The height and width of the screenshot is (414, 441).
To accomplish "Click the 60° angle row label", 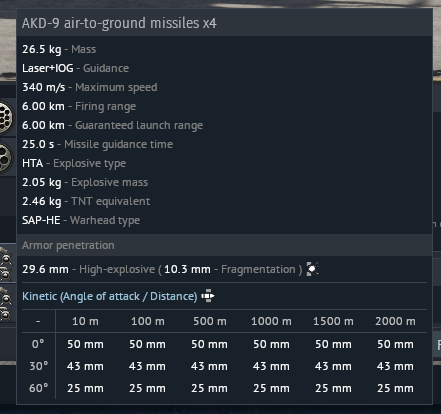I will pos(38,388).
